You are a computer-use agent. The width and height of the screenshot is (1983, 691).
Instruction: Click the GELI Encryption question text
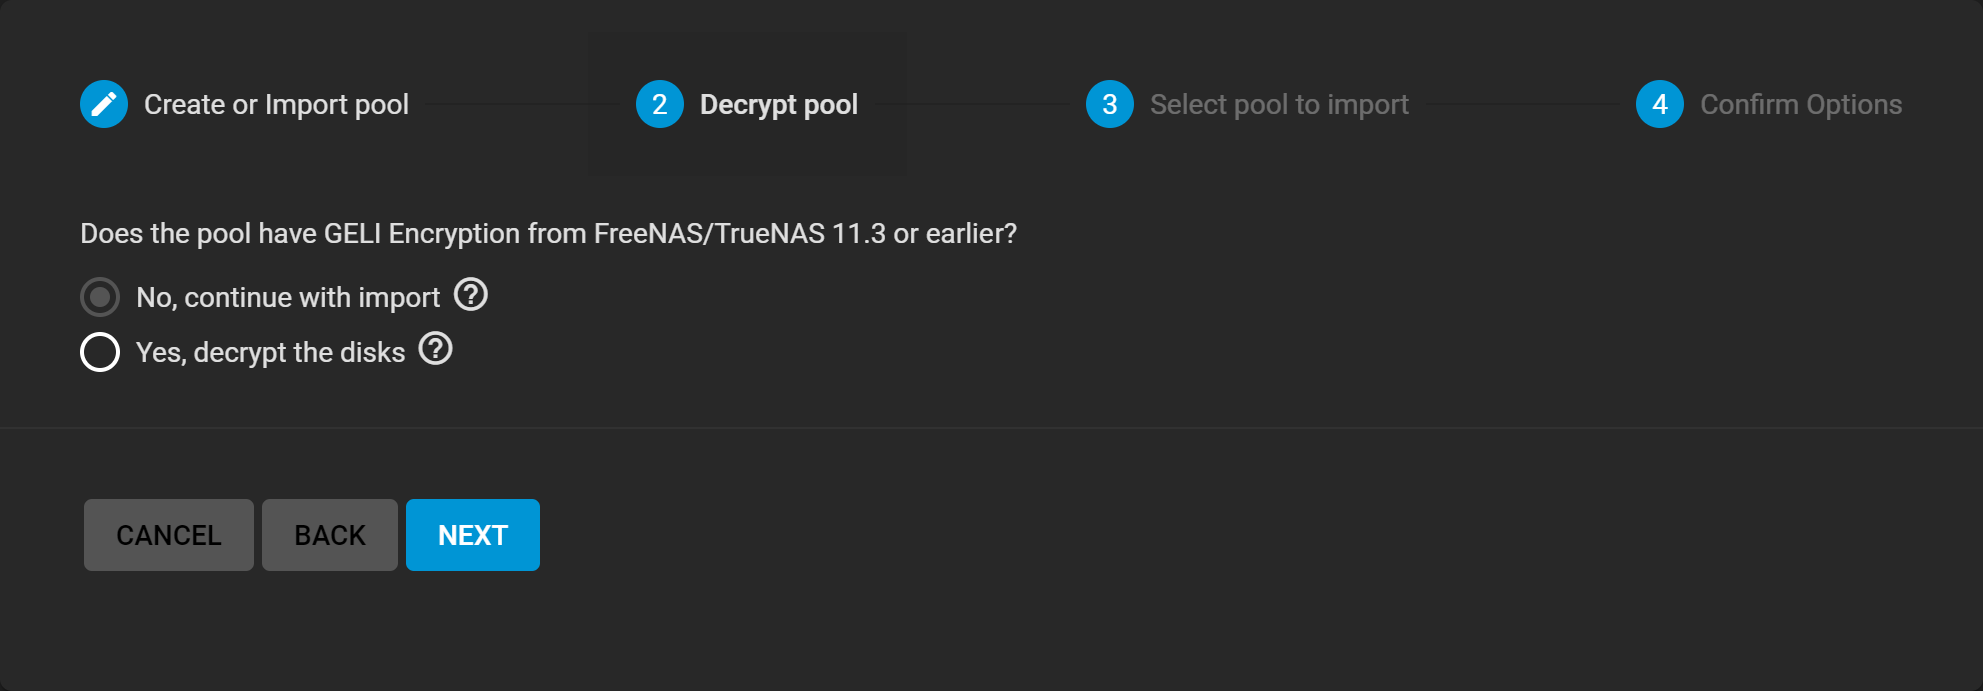click(548, 234)
